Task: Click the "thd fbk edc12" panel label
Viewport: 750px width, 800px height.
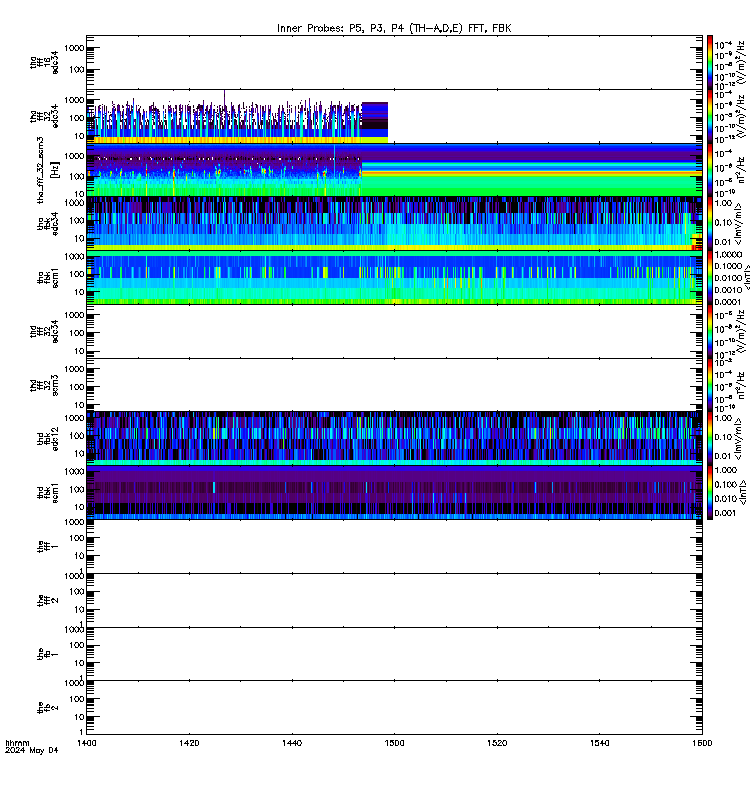Action: tap(48, 439)
